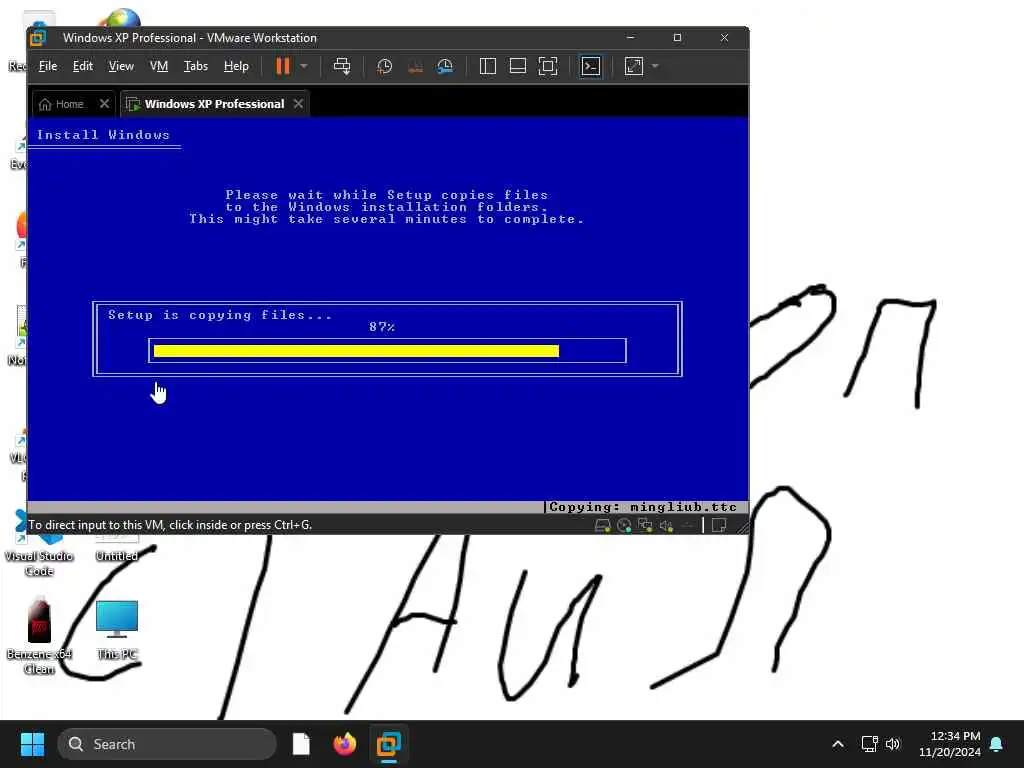Click the Send Ctrl+Alt+Del toolbar icon
The height and width of the screenshot is (768, 1024).
click(342, 66)
